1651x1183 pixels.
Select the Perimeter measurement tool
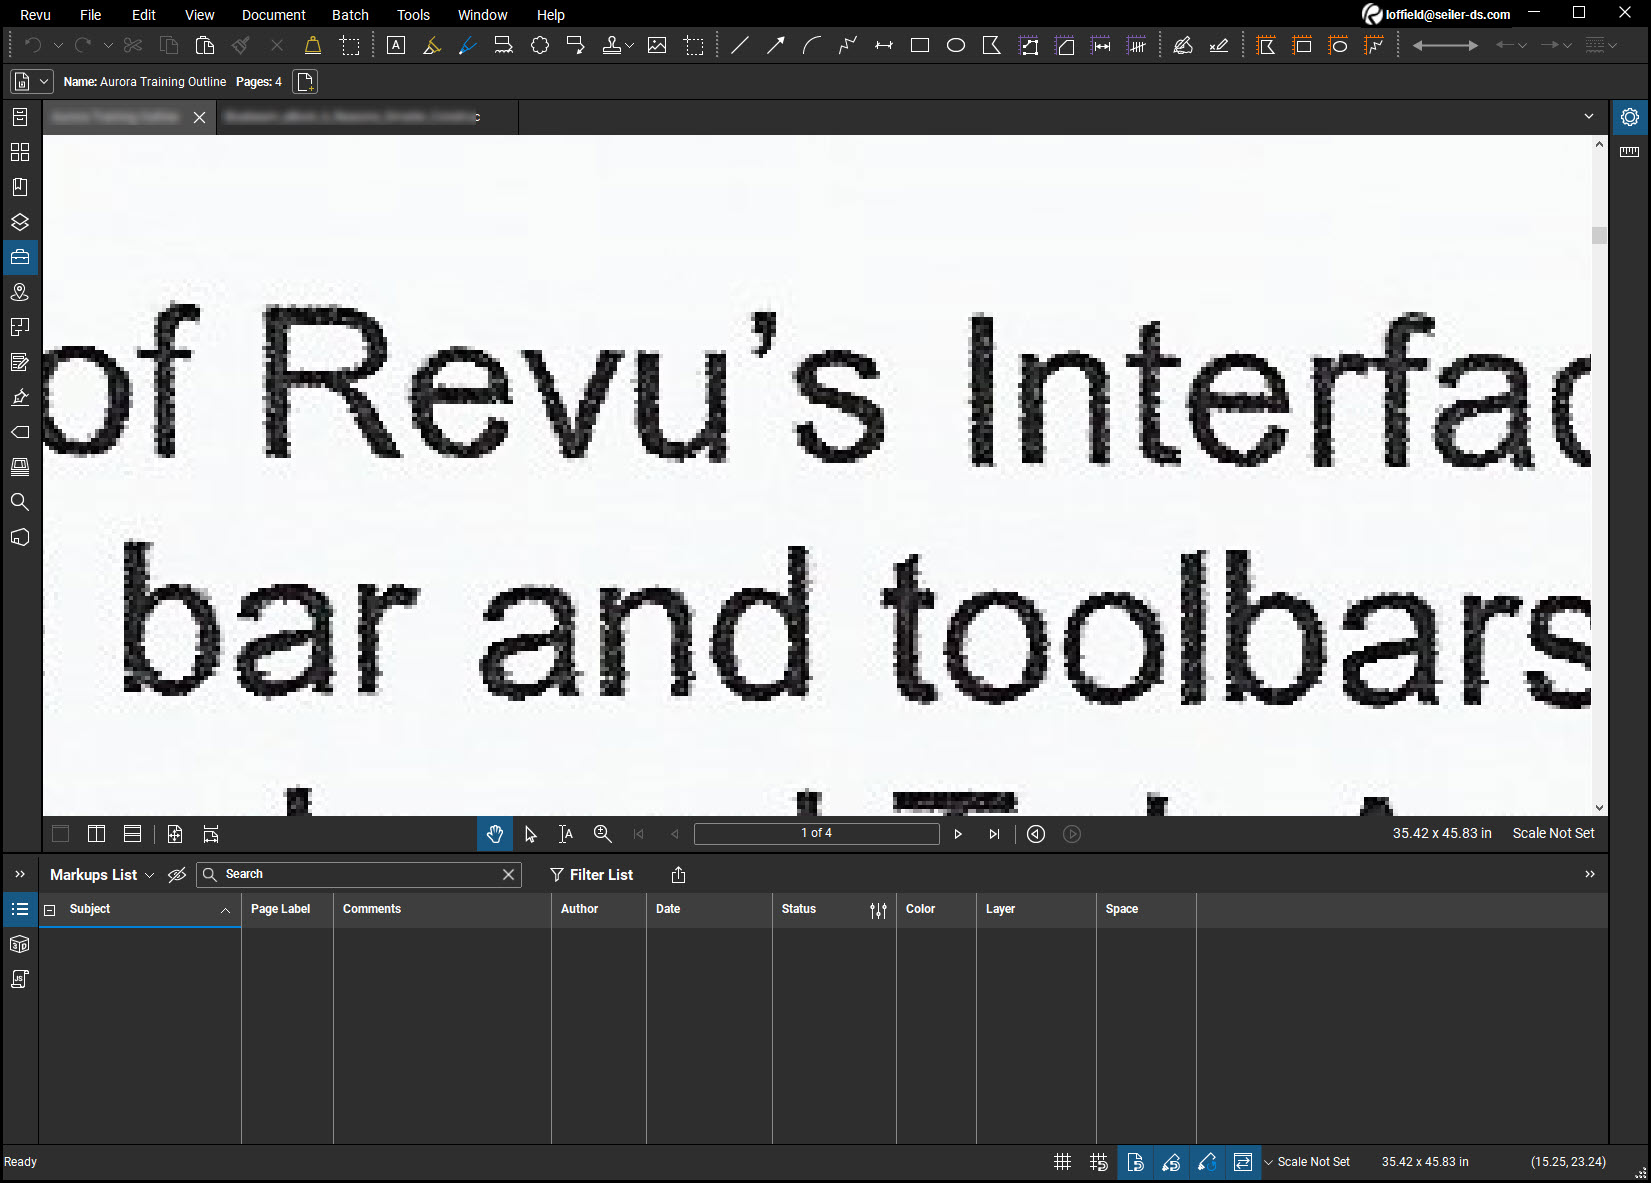[x=1029, y=45]
